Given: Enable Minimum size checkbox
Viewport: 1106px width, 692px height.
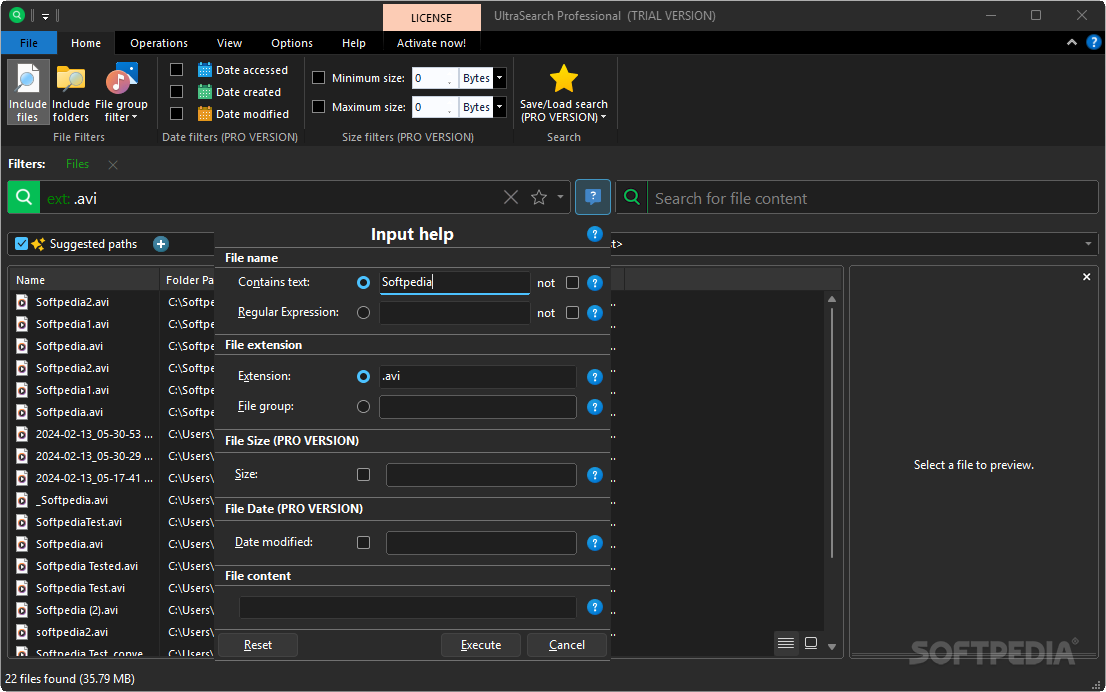Looking at the screenshot, I should tap(319, 78).
